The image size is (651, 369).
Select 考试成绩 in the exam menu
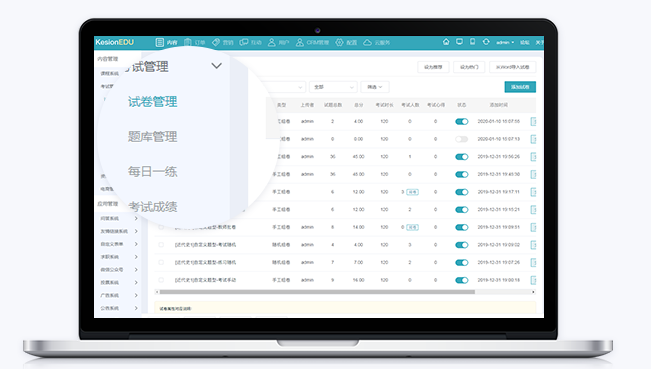click(x=152, y=206)
